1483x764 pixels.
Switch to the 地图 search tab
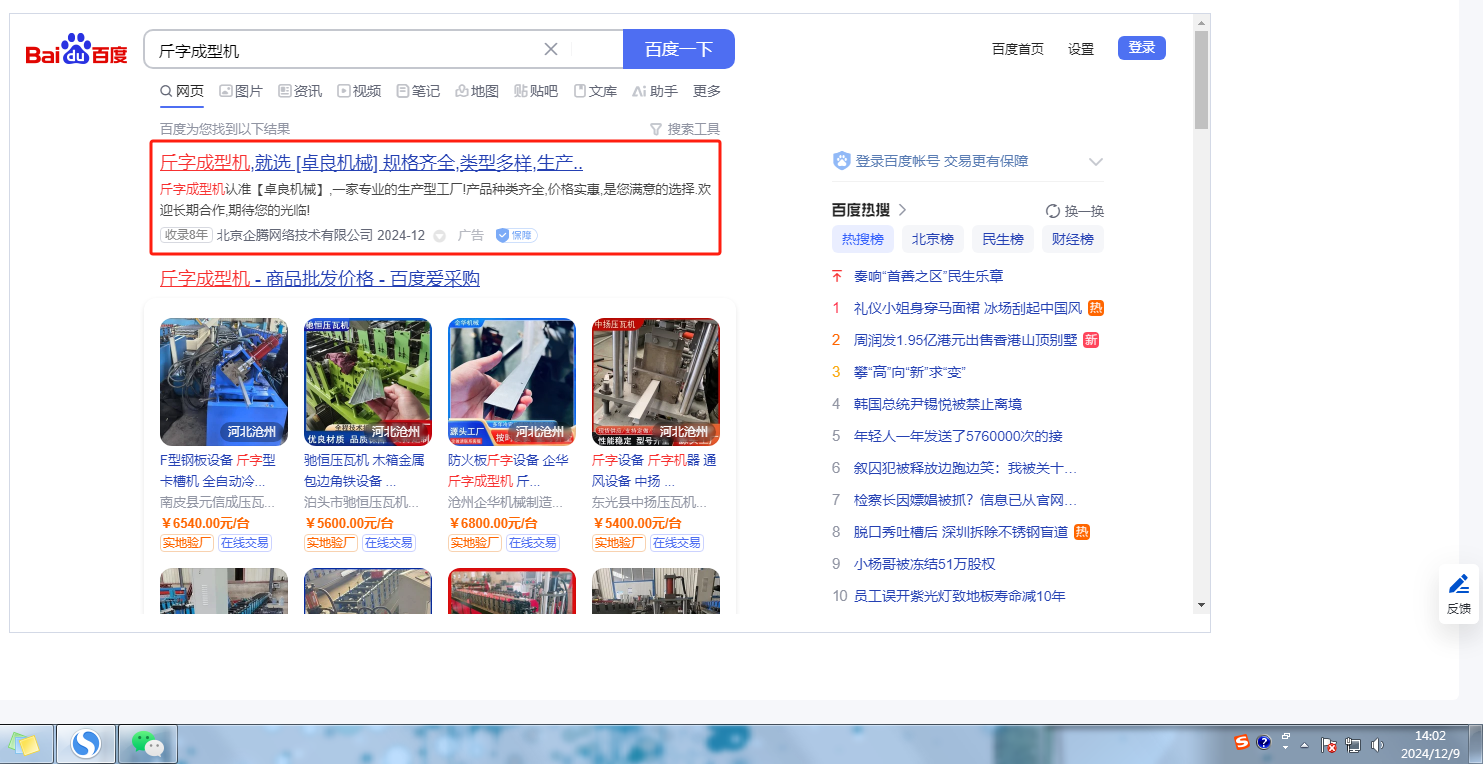pyautogui.click(x=477, y=91)
